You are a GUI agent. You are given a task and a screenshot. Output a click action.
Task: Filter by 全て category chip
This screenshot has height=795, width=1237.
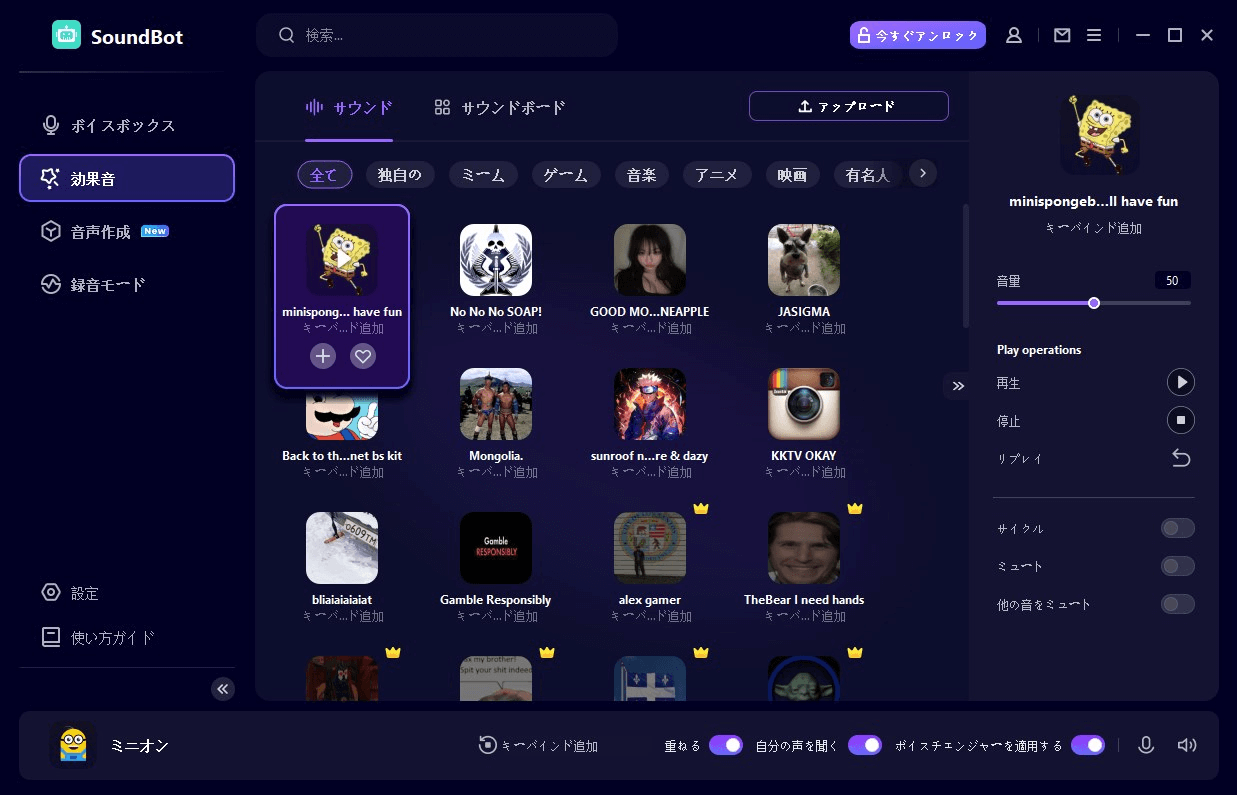tap(324, 174)
